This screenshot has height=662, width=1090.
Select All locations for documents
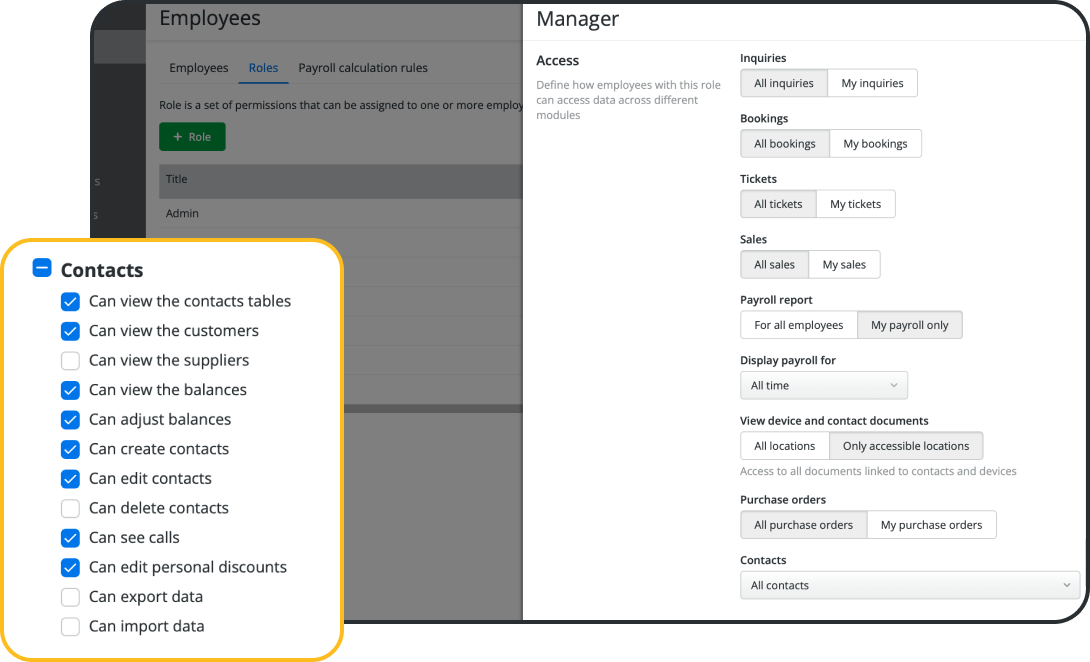[x=785, y=446]
